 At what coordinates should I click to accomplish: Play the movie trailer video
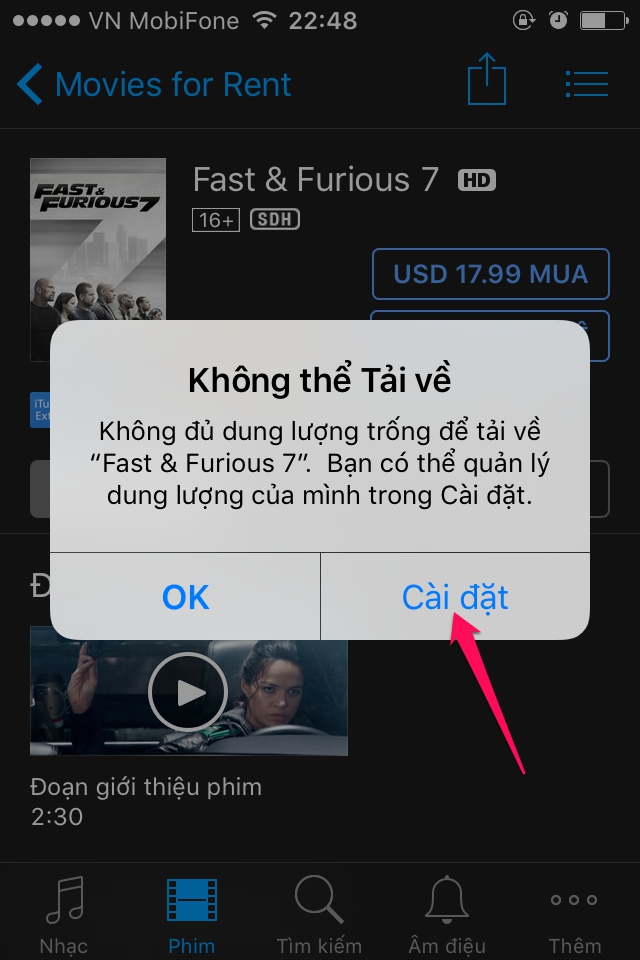point(188,692)
